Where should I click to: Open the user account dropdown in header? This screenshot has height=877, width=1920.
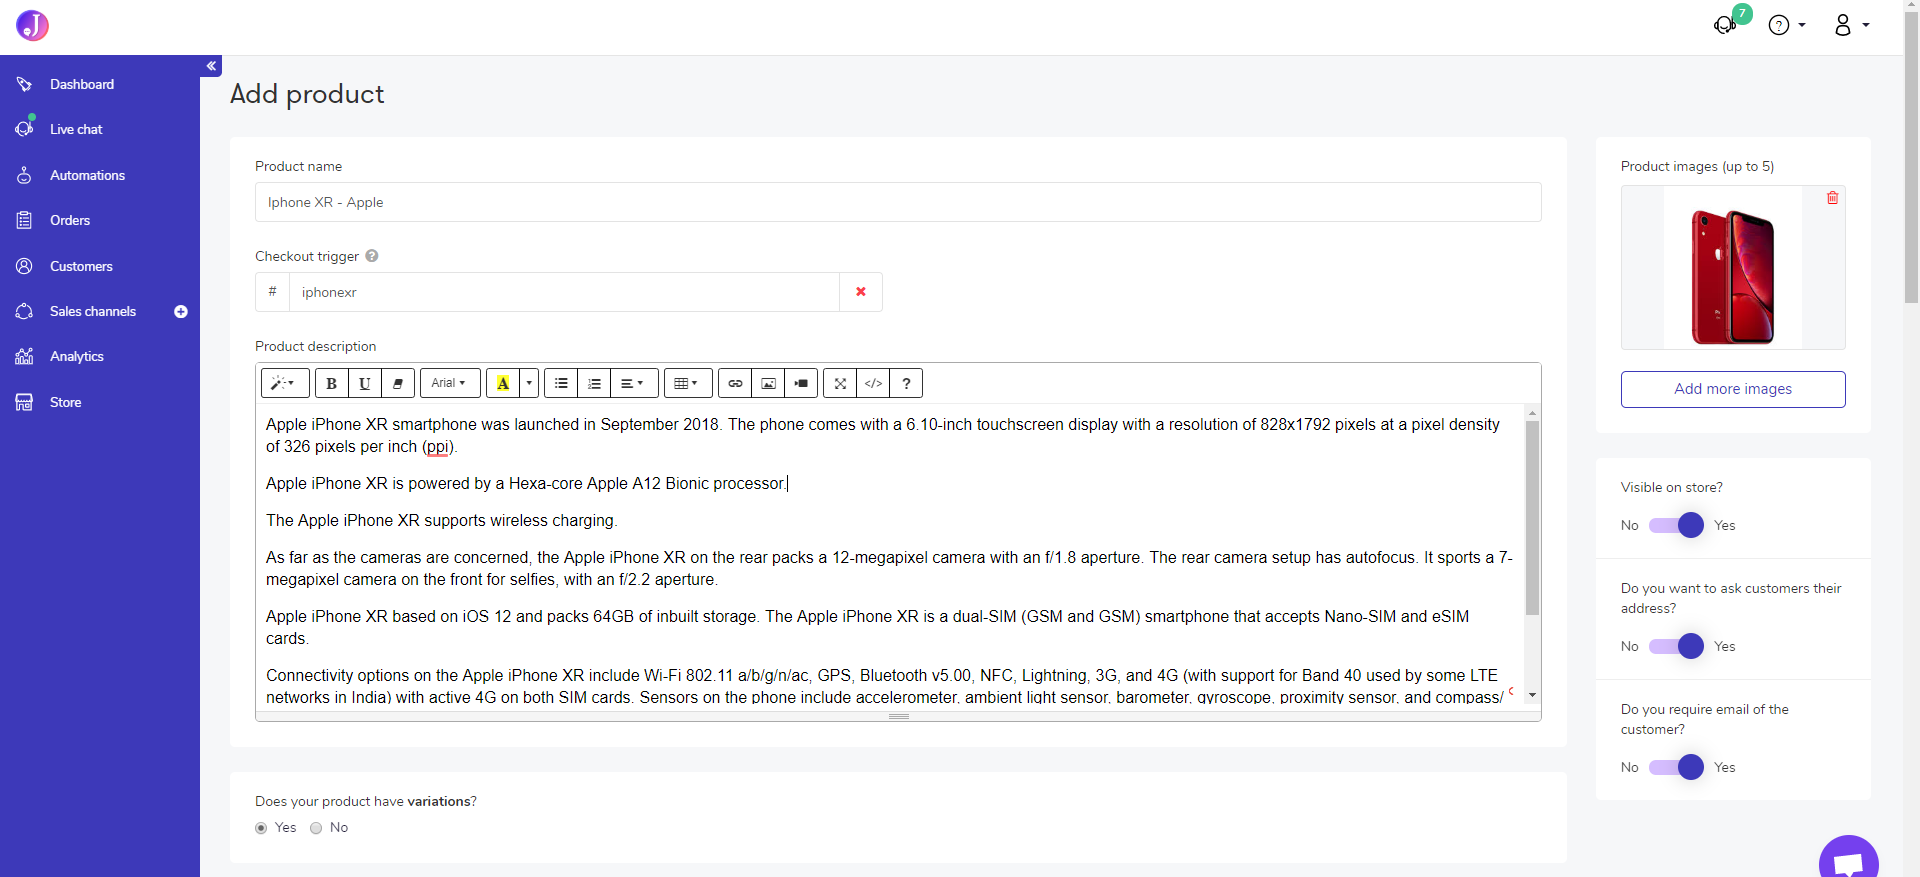1851,25
